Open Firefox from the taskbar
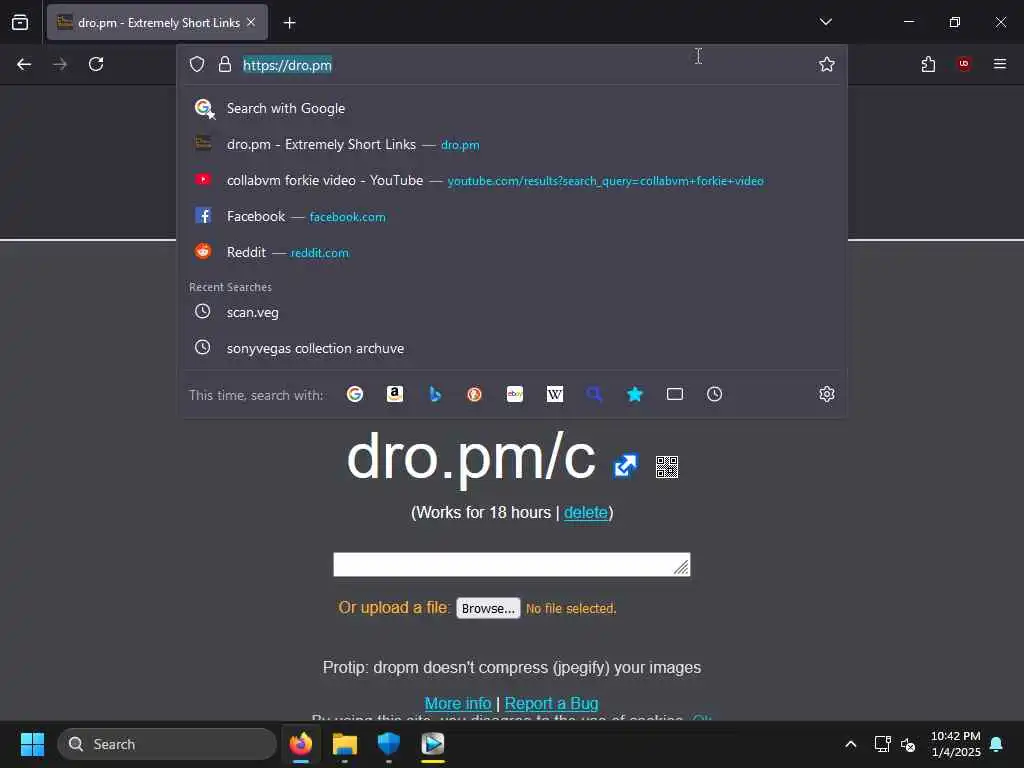The image size is (1024, 768). click(x=301, y=744)
